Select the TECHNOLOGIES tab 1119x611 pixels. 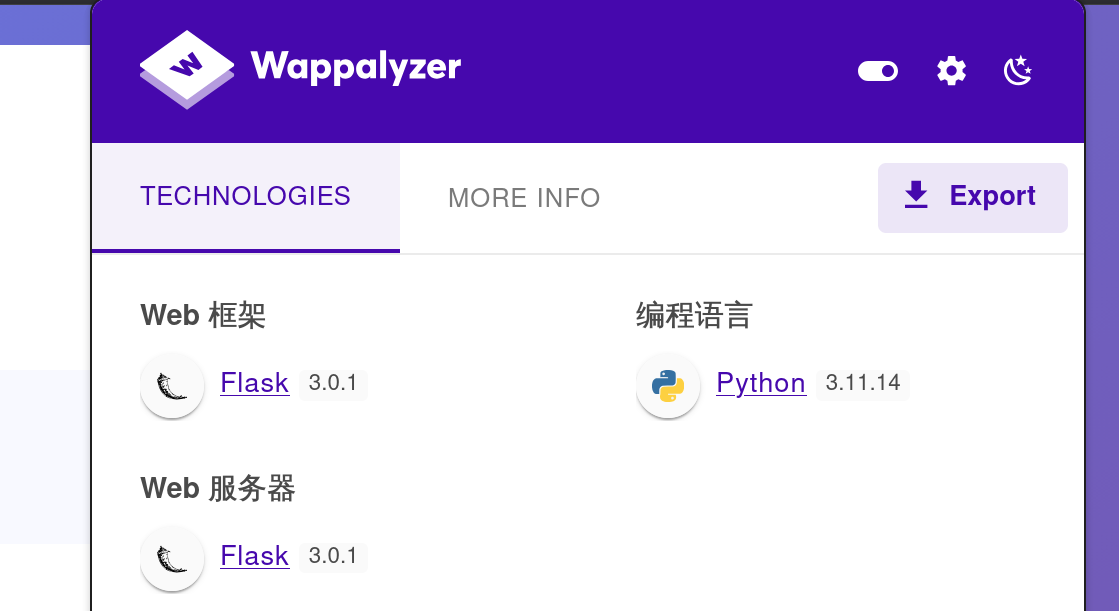pyautogui.click(x=245, y=196)
